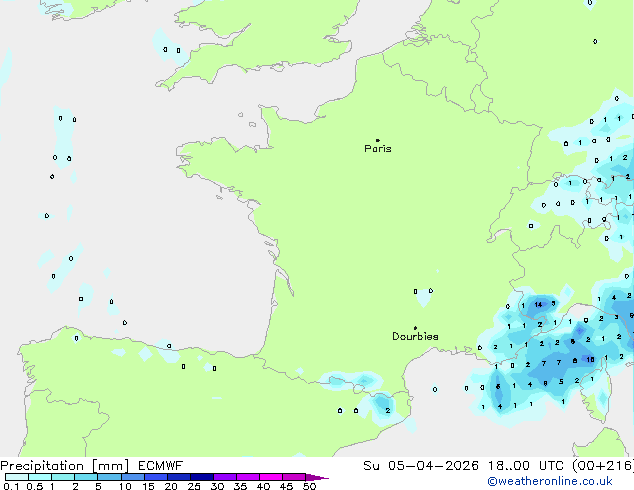634x490 pixels.
Task: Click the forecast date Su 05-04-2026
Action: click(x=421, y=466)
